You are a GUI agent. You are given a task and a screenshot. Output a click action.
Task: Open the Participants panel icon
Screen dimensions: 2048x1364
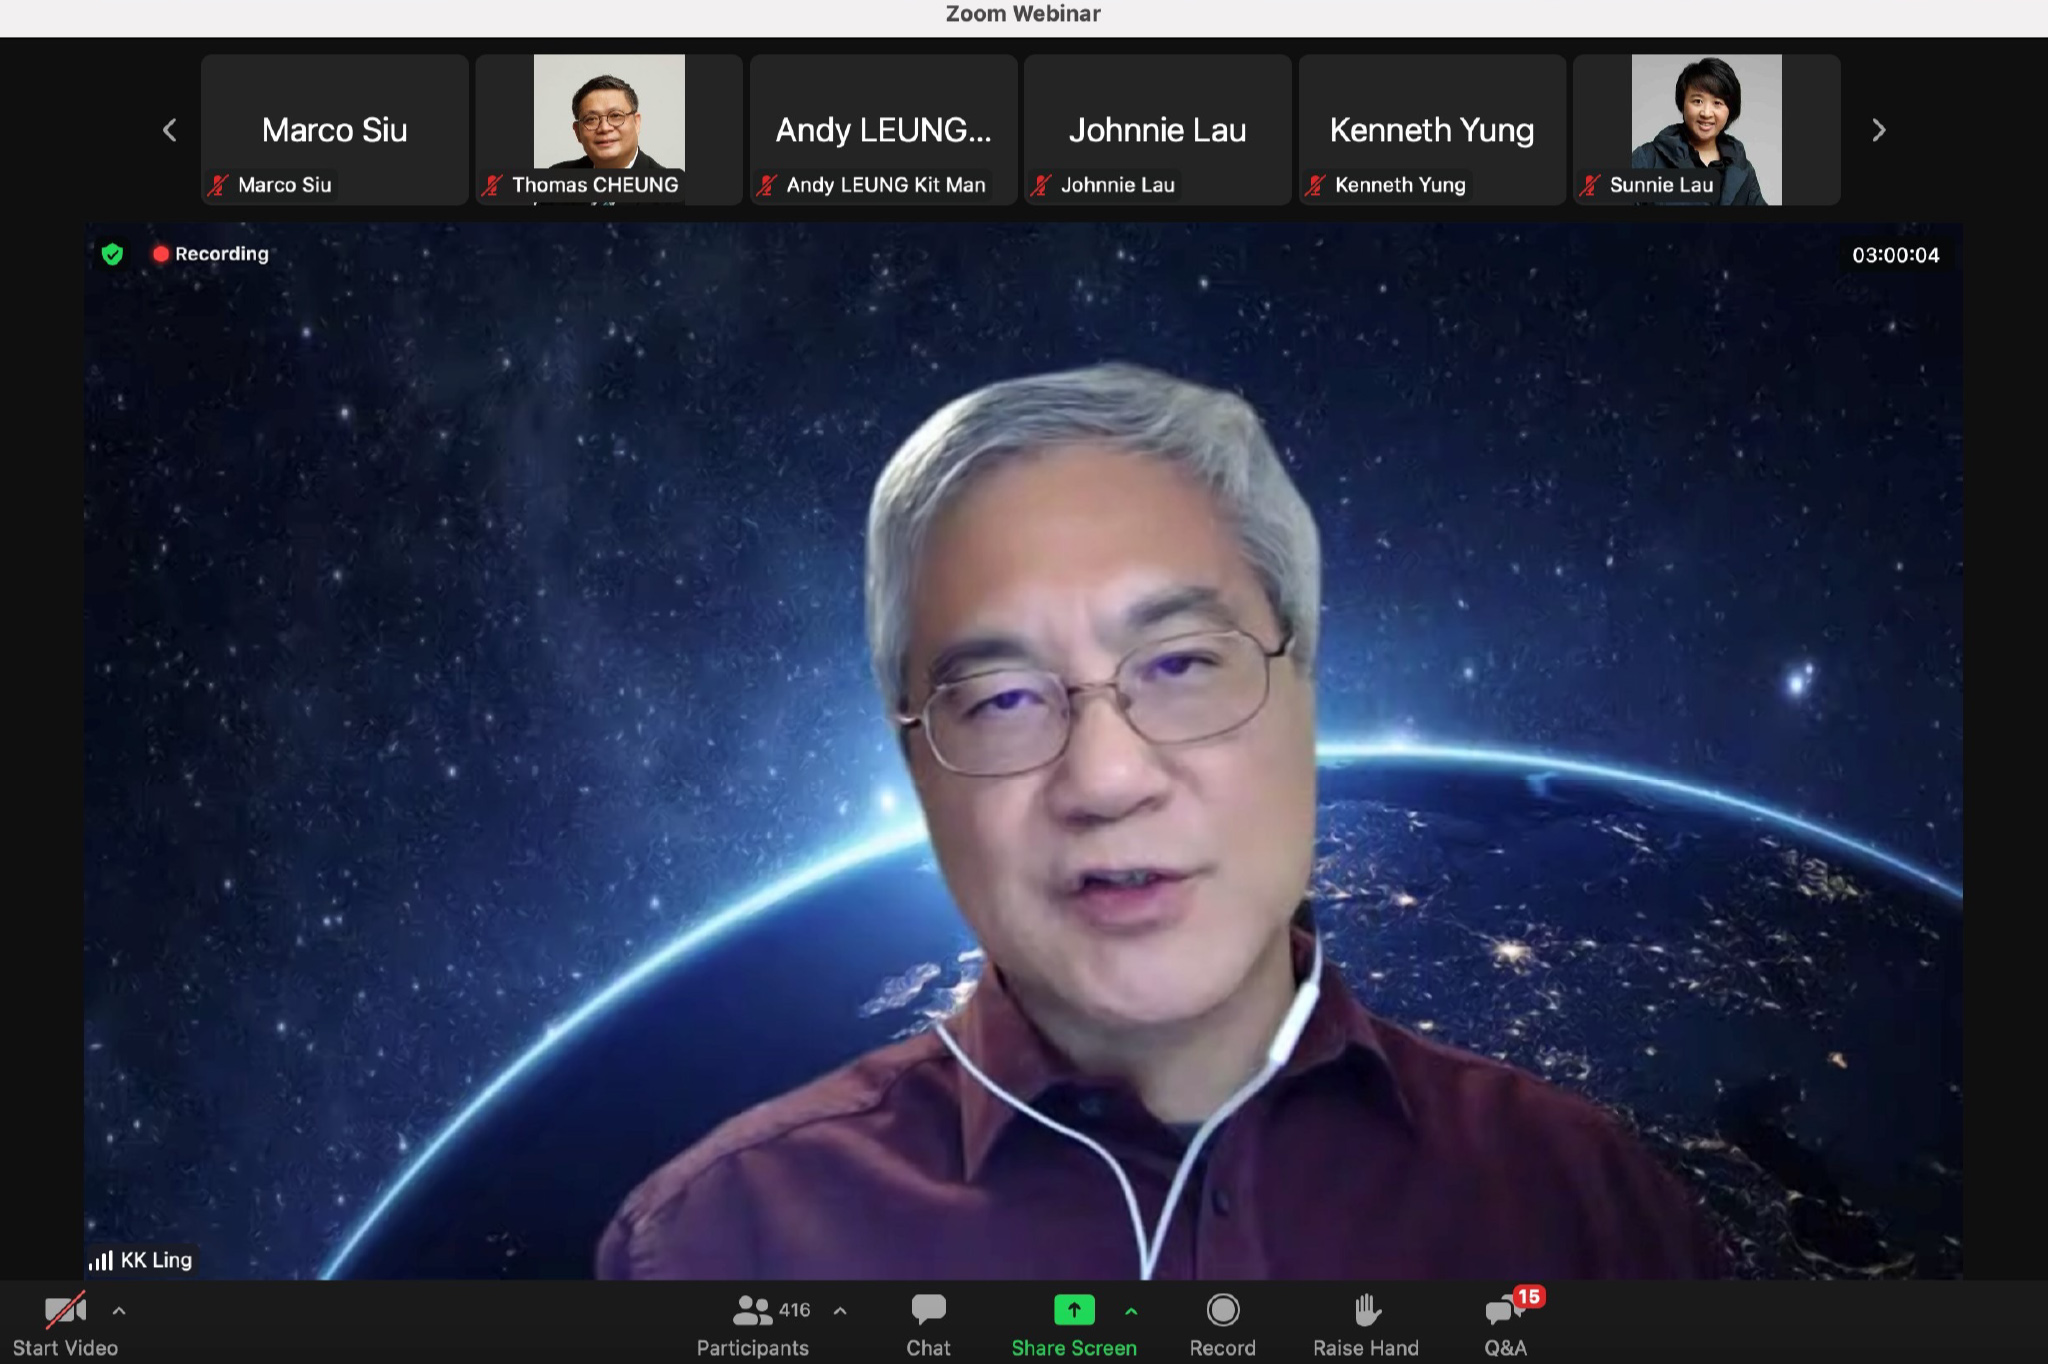pos(752,1309)
